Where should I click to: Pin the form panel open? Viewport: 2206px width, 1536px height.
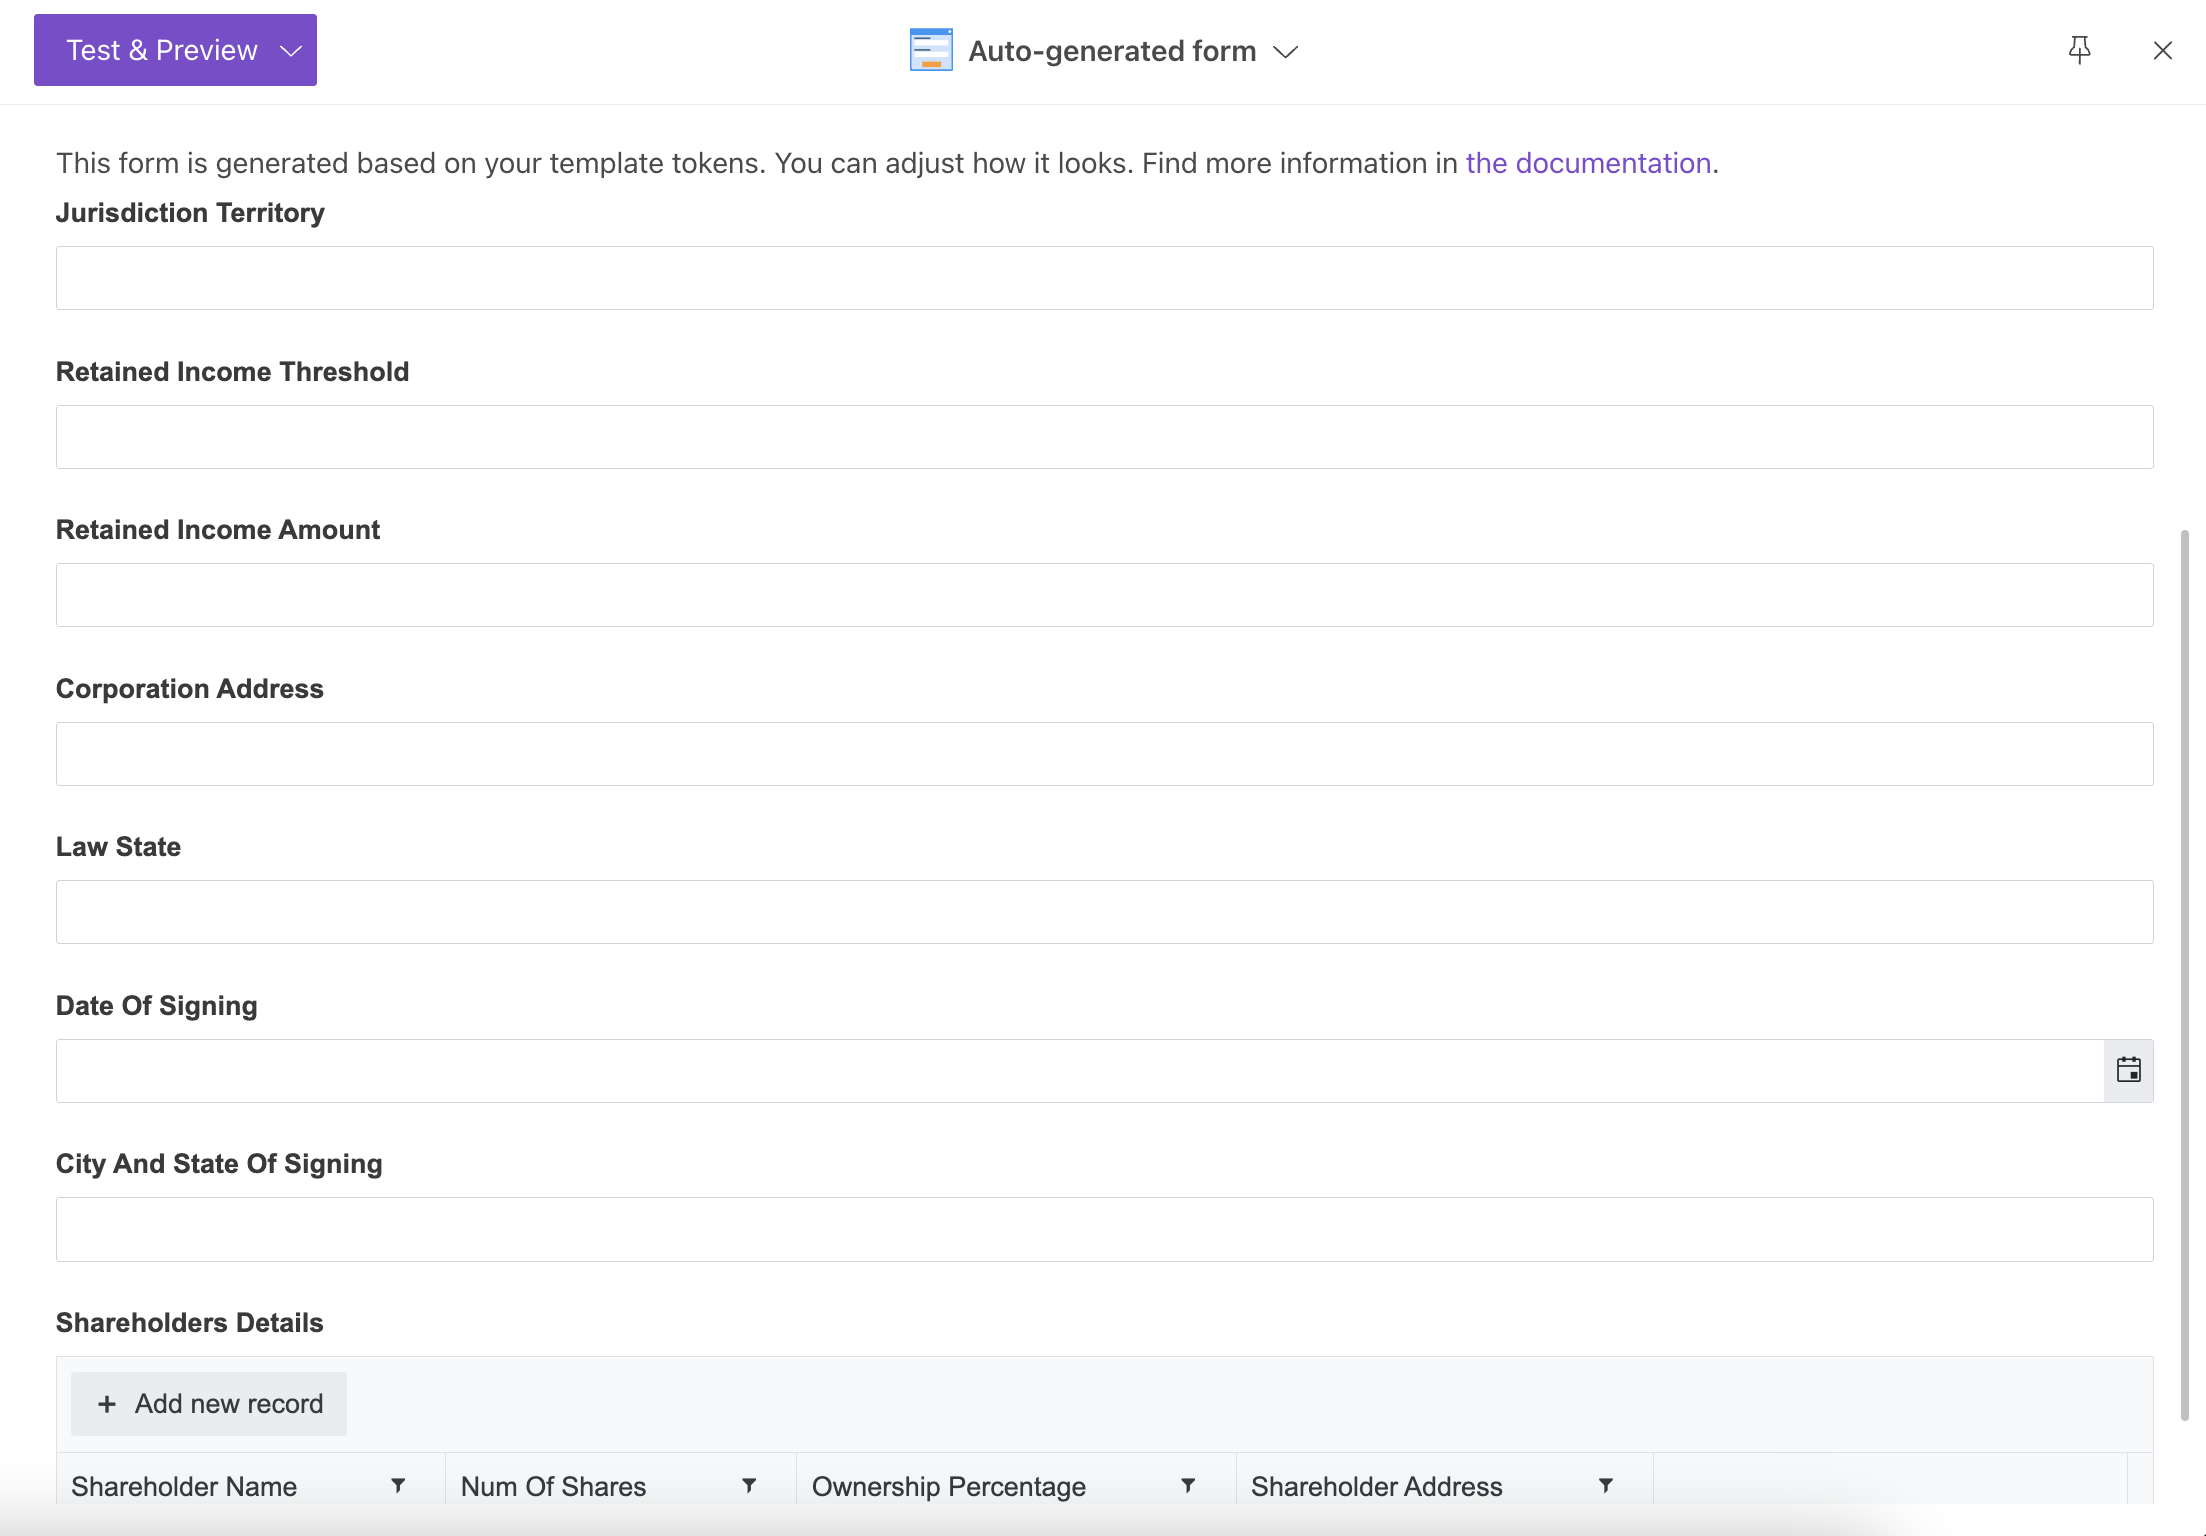(x=2078, y=50)
